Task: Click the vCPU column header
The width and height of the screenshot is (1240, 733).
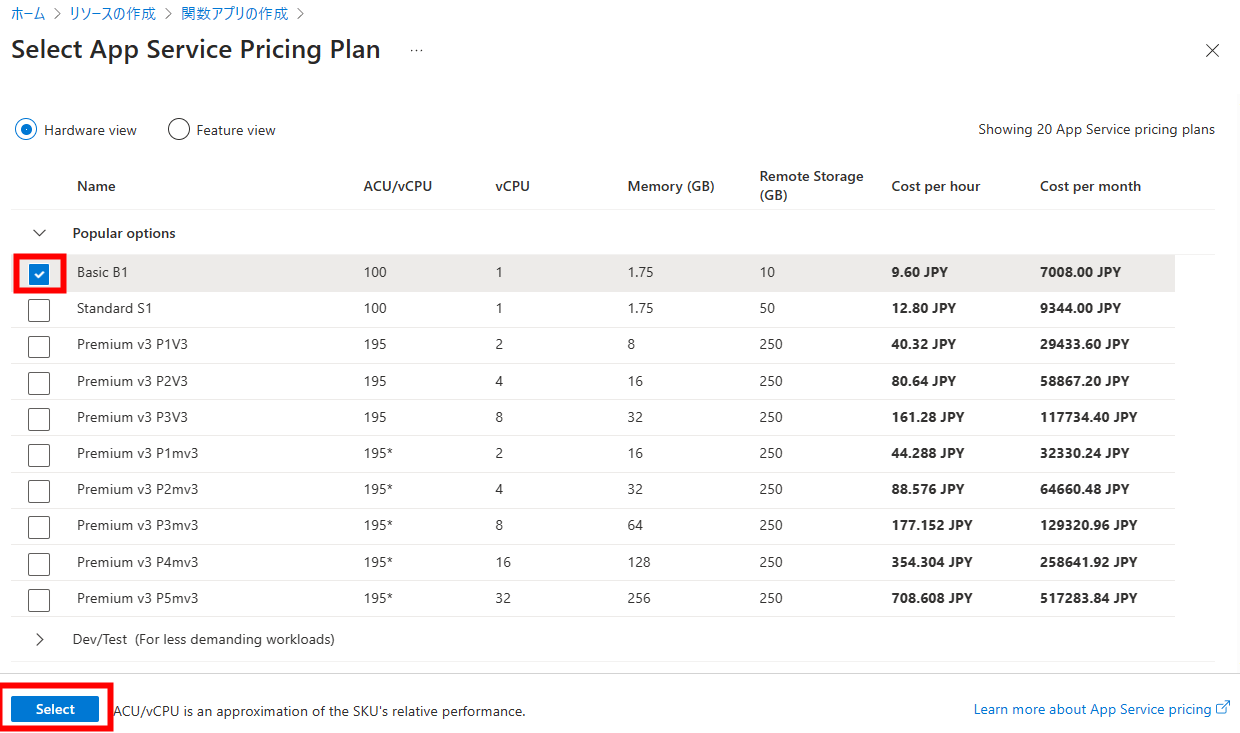Action: [x=512, y=186]
